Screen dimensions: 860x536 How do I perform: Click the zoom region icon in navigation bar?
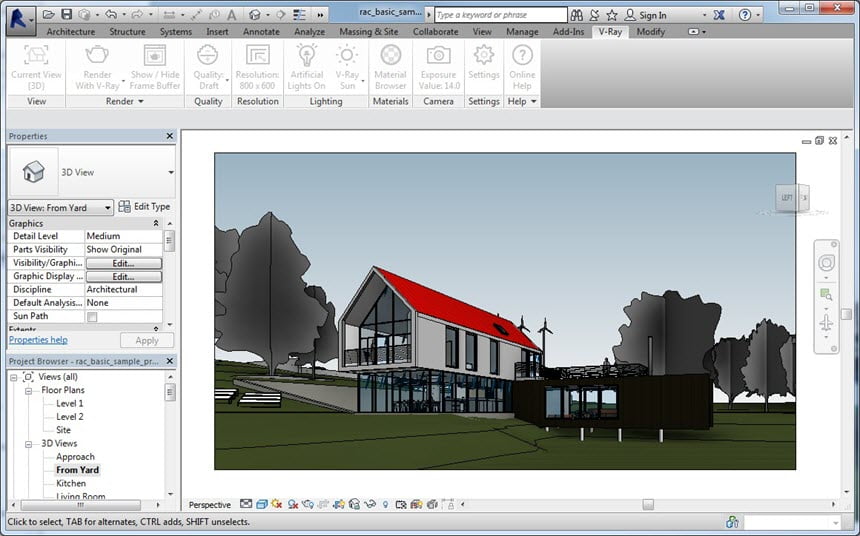pos(826,294)
